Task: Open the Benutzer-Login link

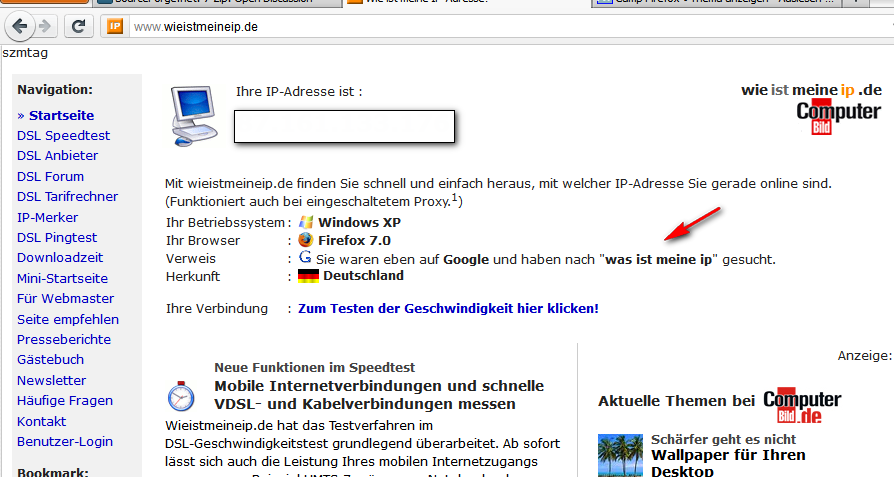Action: point(65,442)
